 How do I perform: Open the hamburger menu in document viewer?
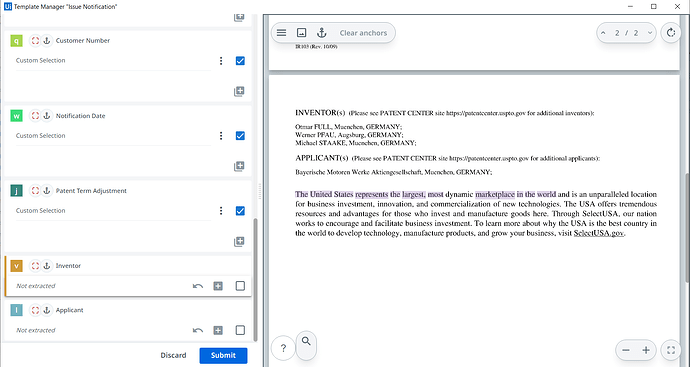coord(282,33)
